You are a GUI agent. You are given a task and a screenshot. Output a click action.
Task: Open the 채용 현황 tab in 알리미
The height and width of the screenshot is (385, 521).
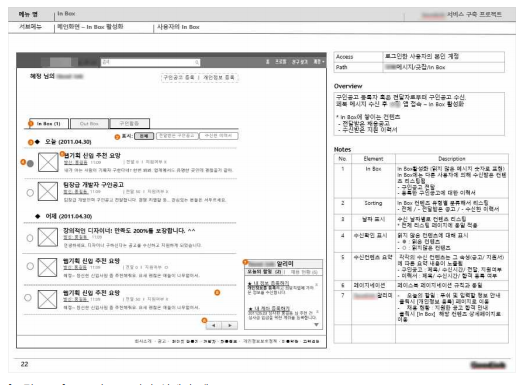pyautogui.click(x=304, y=272)
